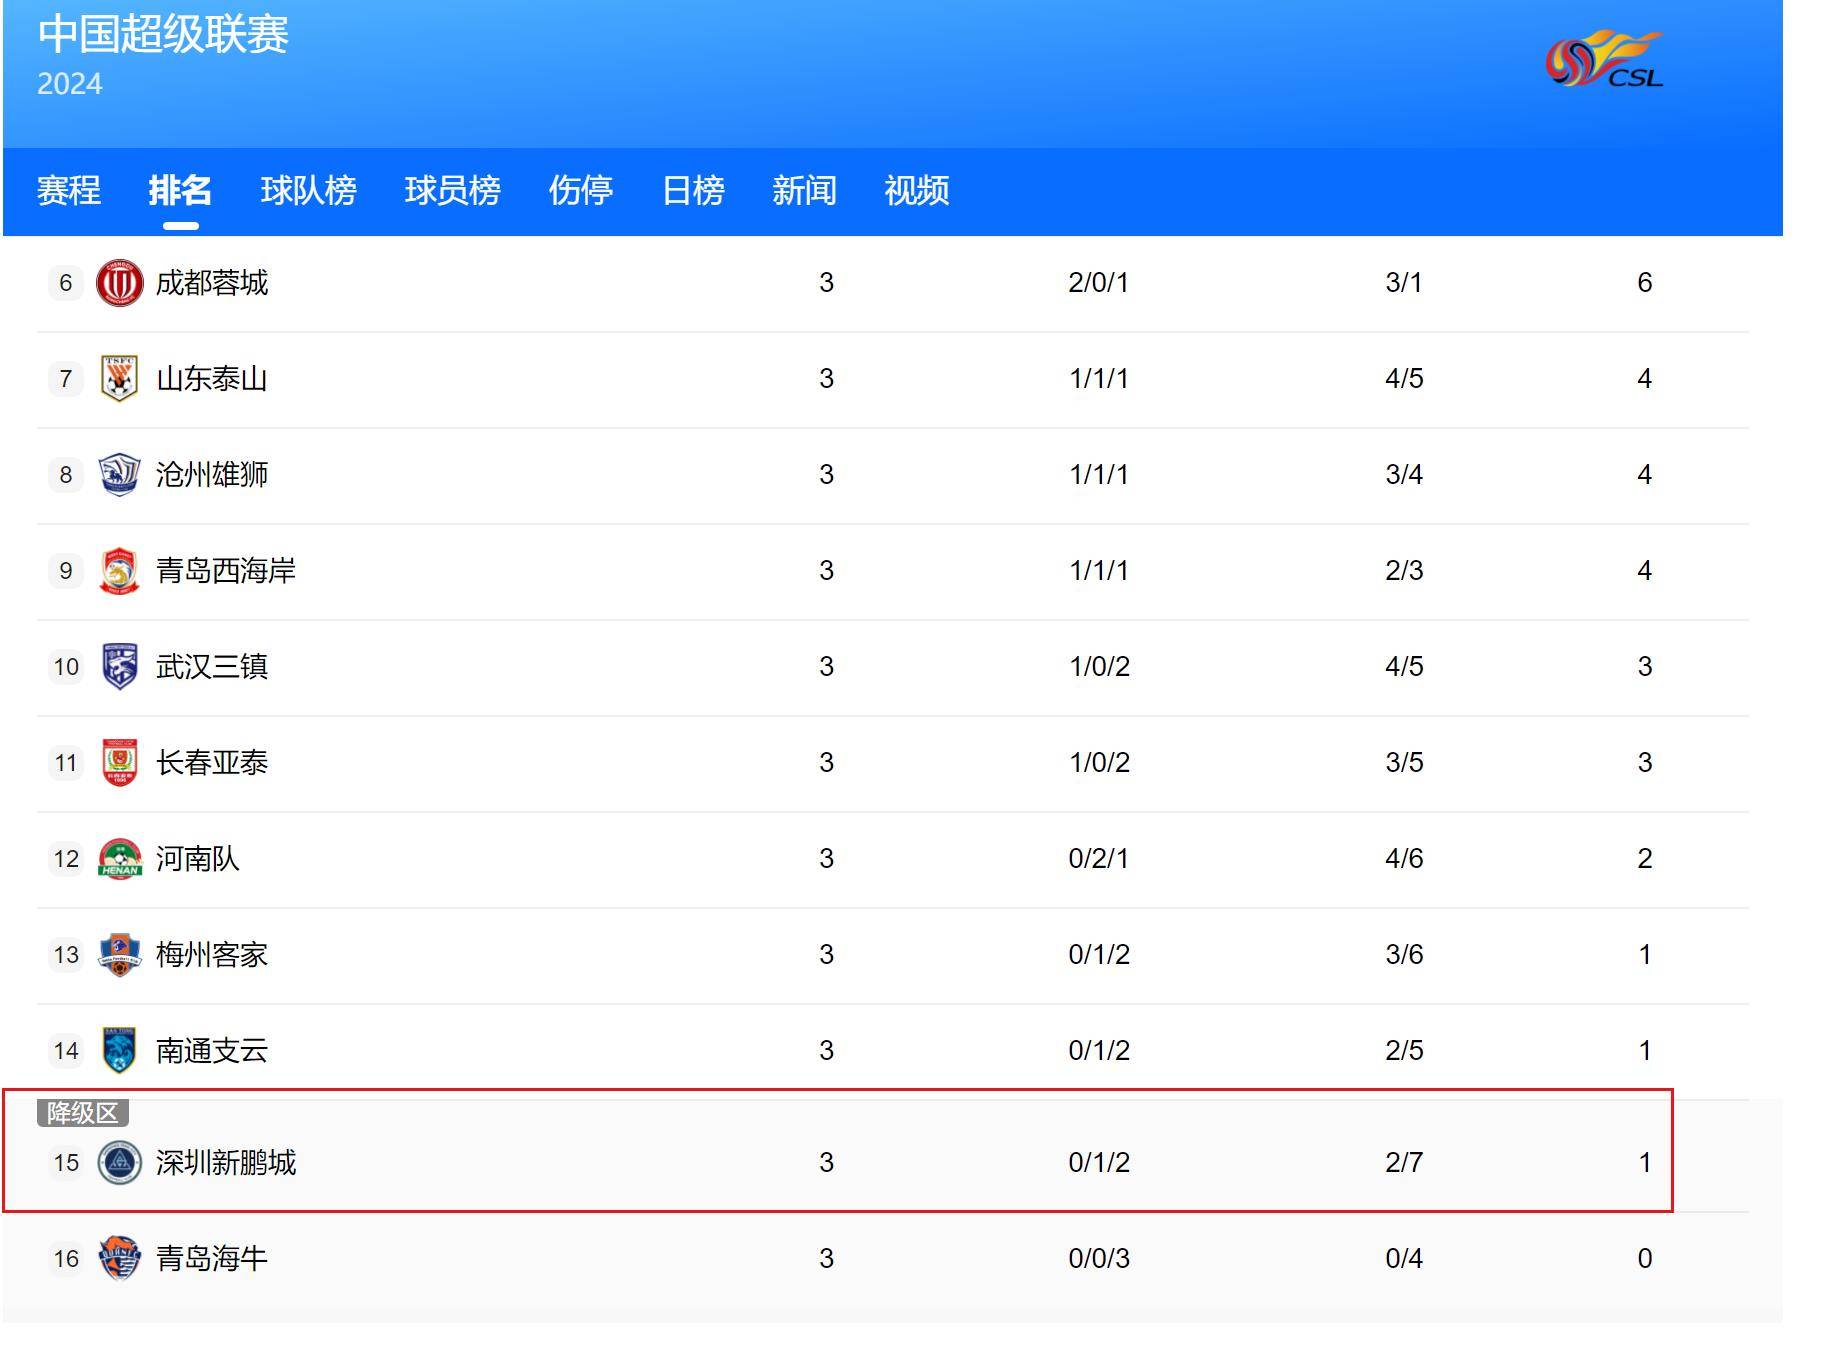
Task: Click 青岛海牛 points 0
Action: point(1645,1259)
